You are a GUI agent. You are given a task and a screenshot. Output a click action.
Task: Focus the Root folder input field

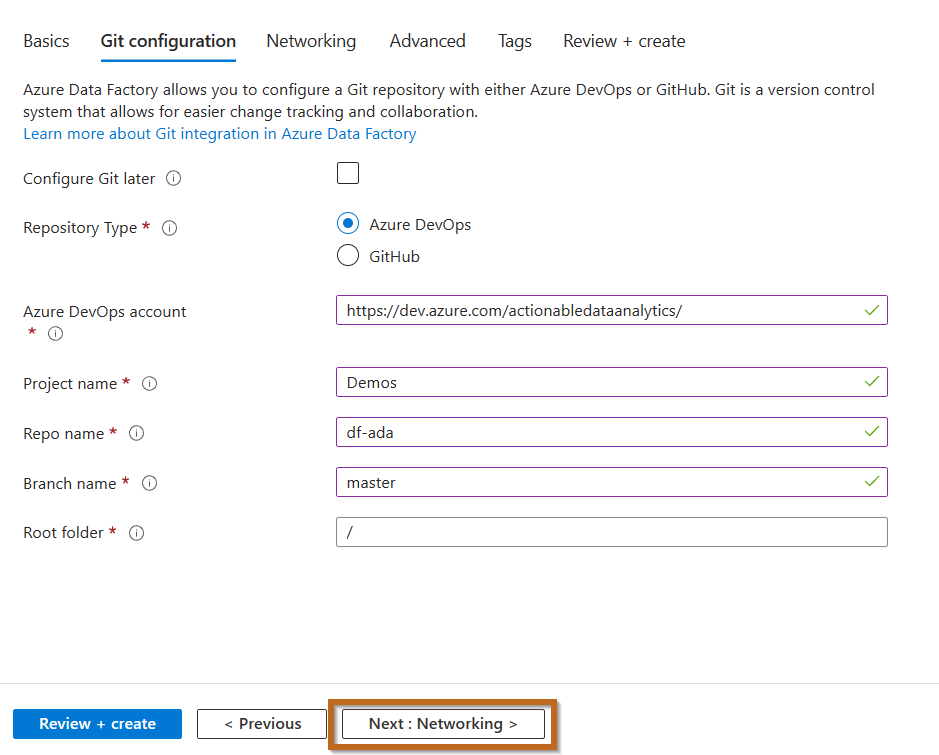coord(612,532)
